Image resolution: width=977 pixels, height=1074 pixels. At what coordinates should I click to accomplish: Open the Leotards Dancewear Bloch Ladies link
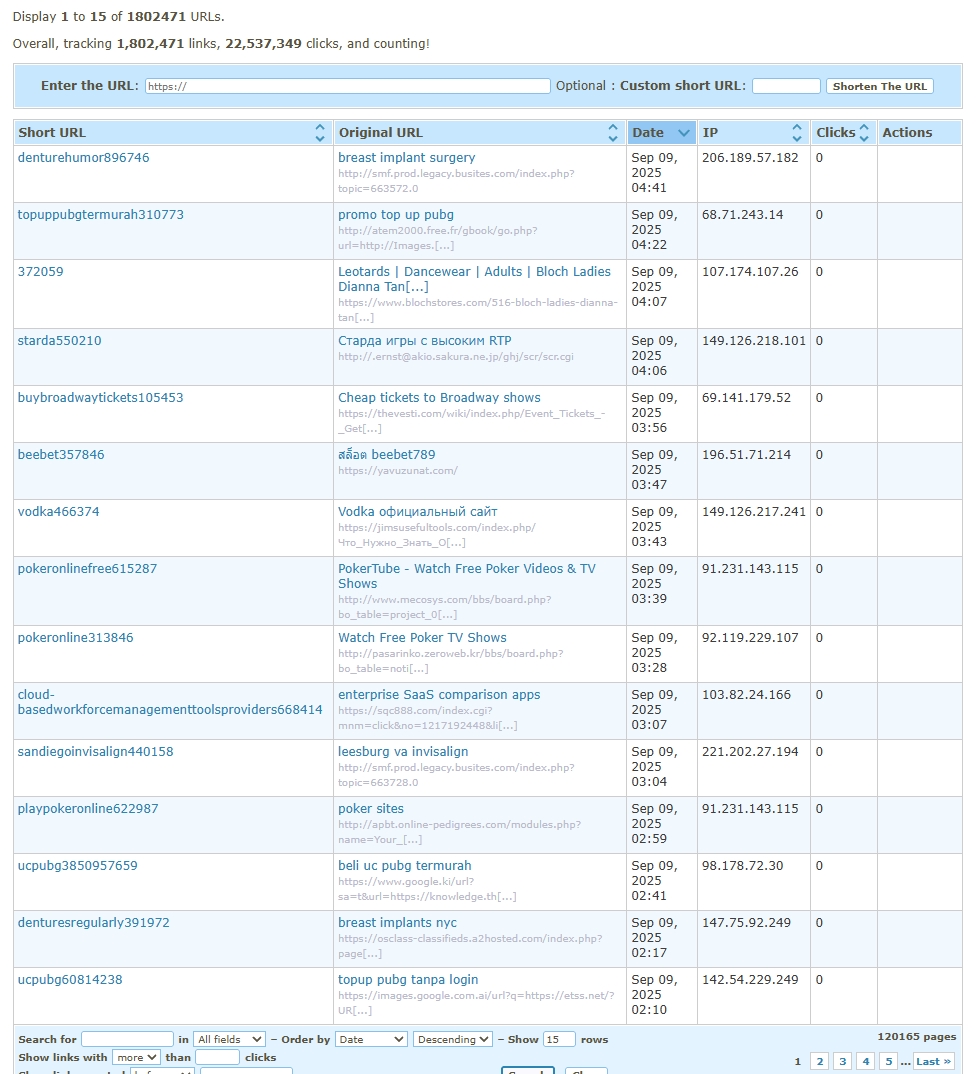click(x=474, y=279)
